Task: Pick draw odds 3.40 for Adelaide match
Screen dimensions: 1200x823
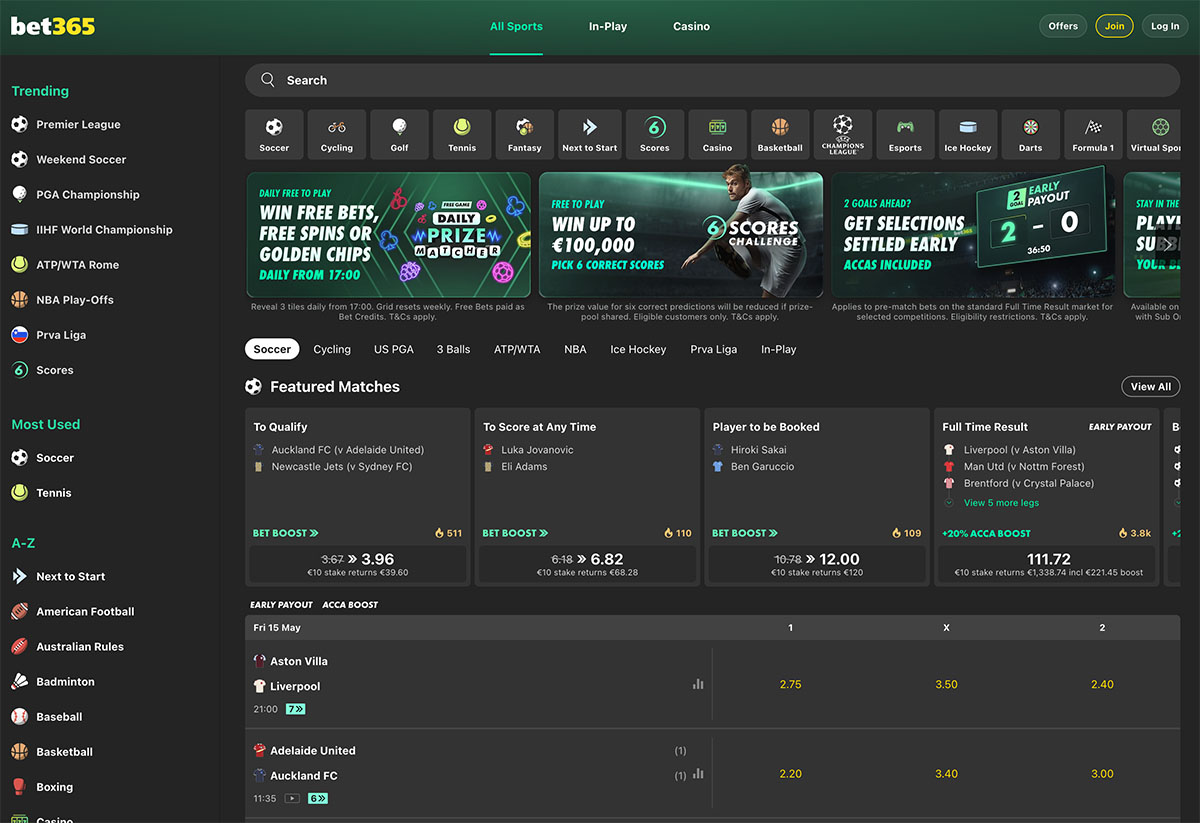Action: click(946, 774)
